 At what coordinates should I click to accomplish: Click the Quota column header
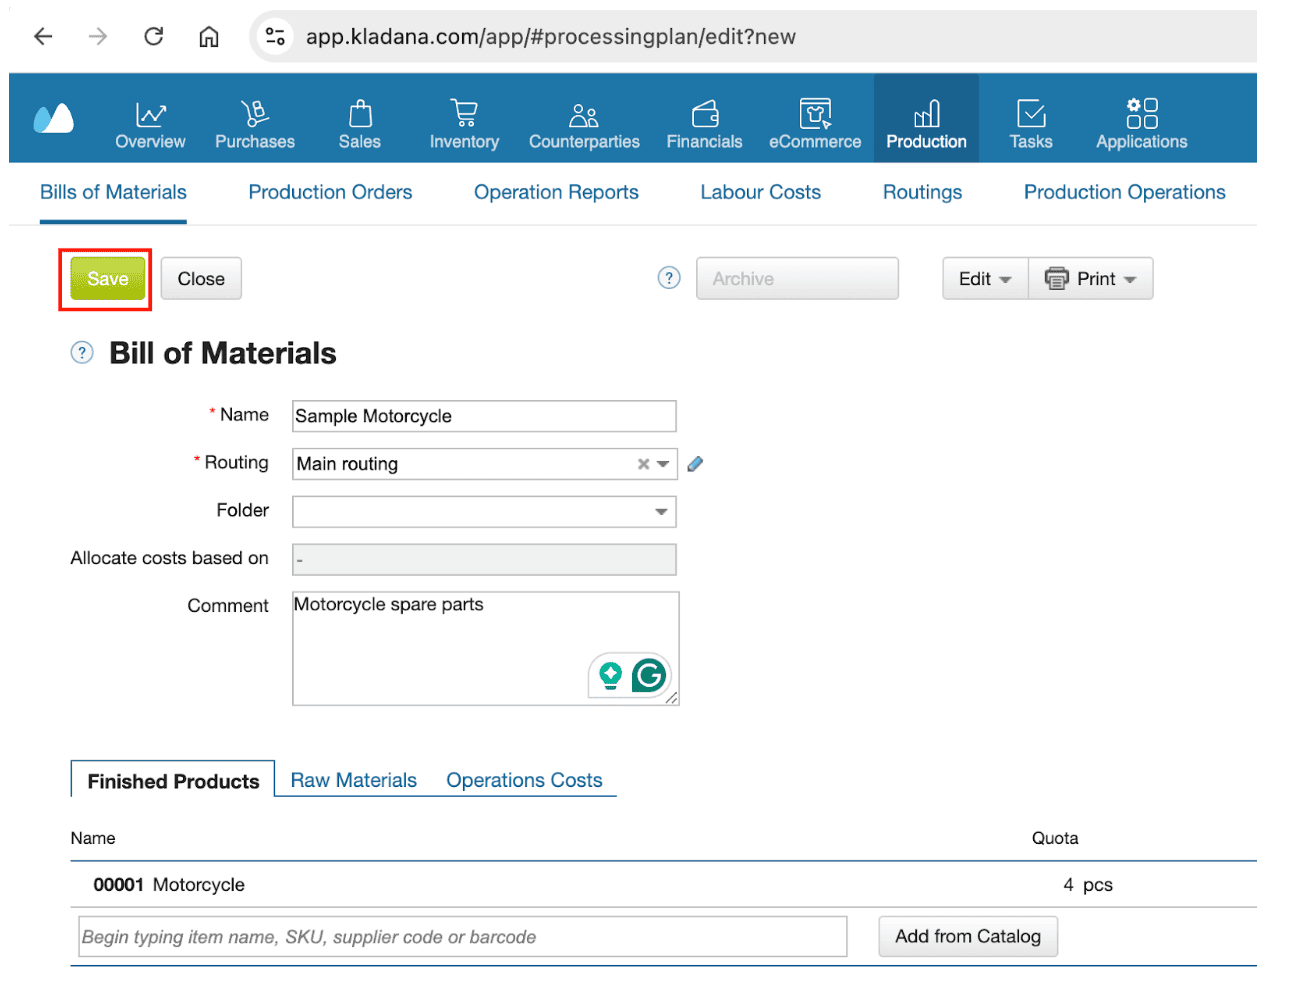[x=1055, y=838]
